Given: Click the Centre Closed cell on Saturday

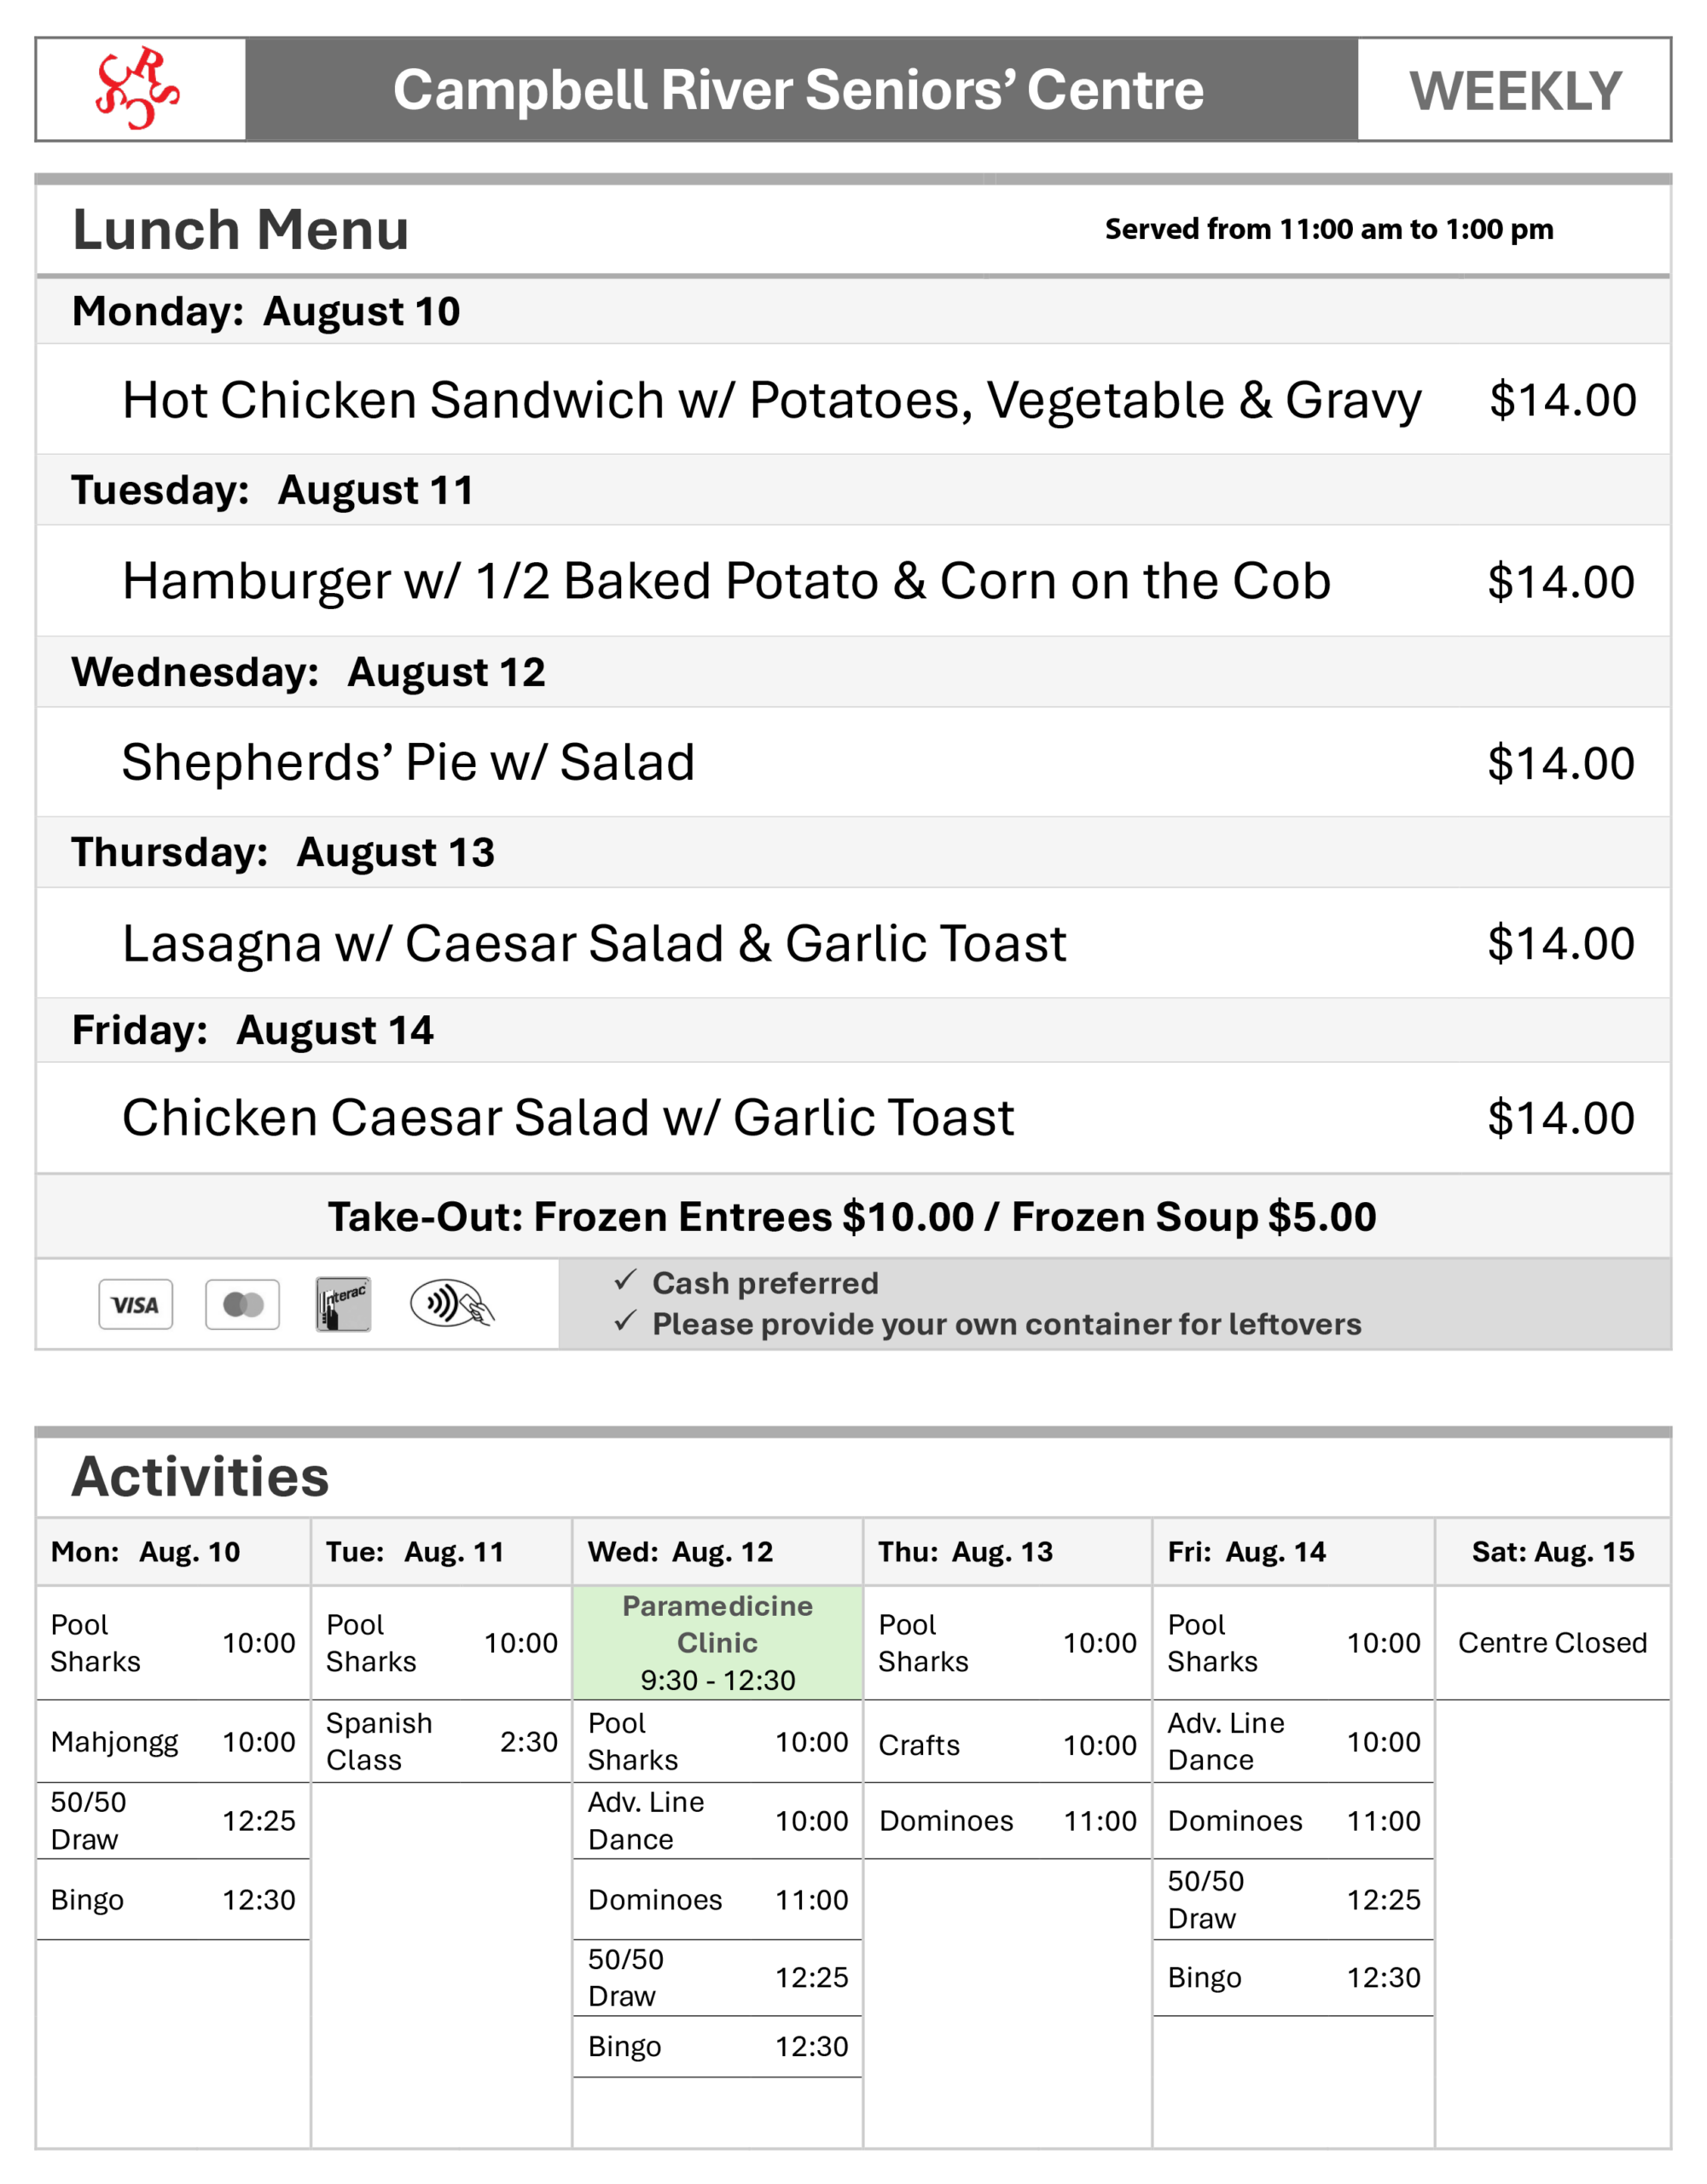Looking at the screenshot, I should 1552,1642.
